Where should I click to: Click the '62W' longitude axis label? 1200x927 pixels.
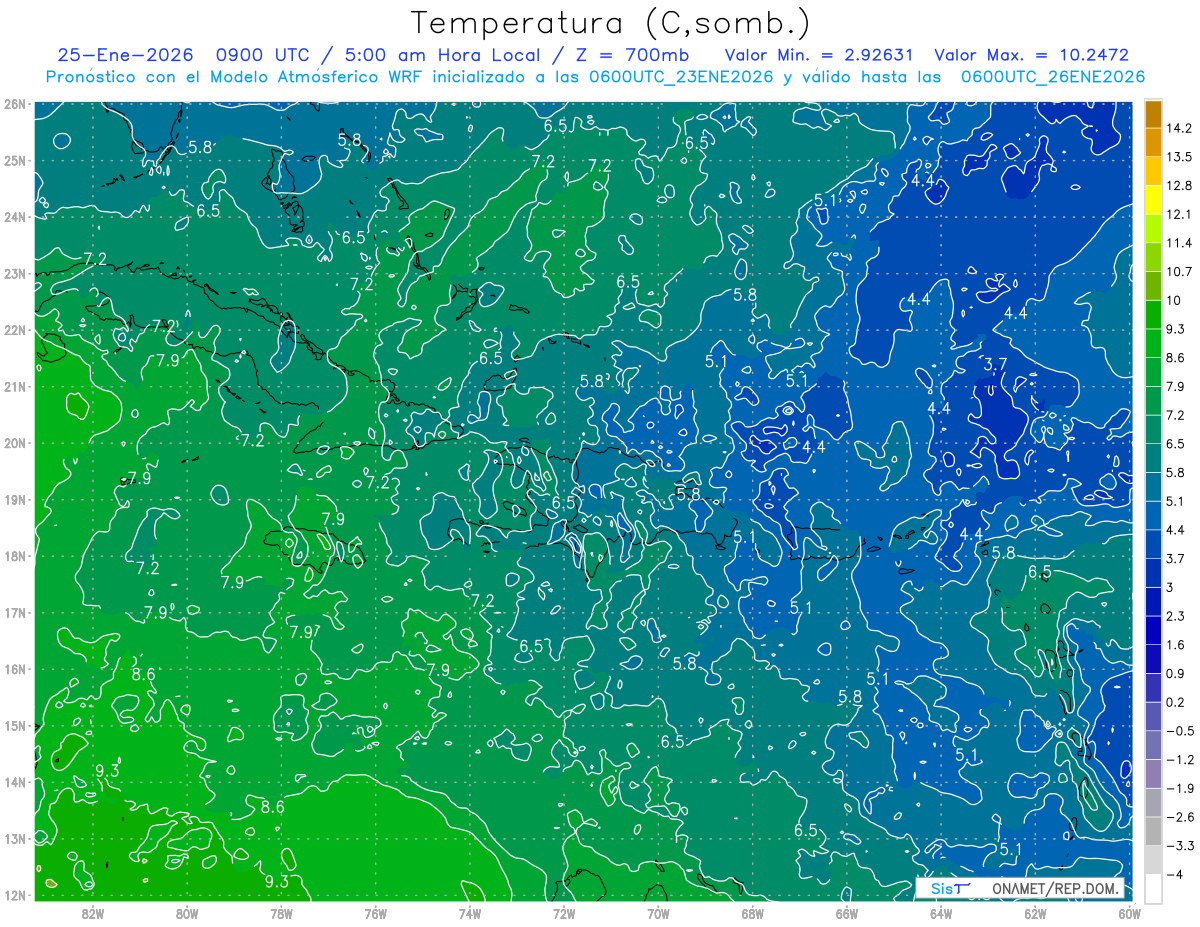coord(1035,913)
